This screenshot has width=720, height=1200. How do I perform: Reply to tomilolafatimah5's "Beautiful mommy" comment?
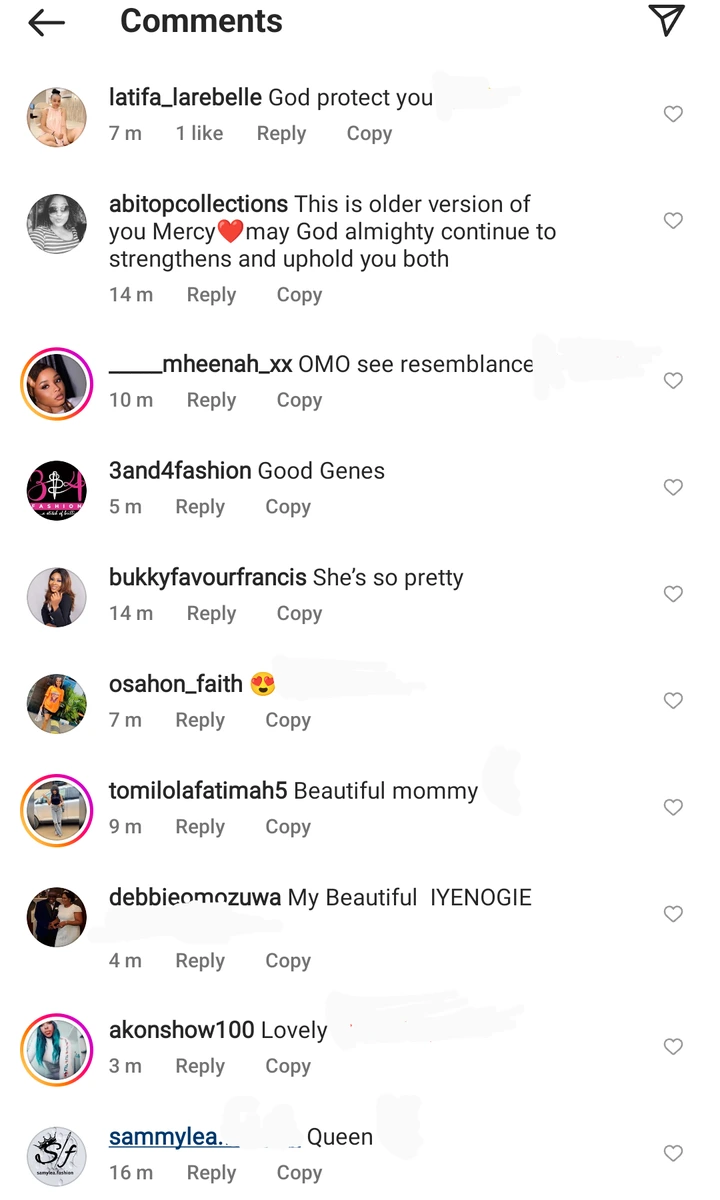[200, 827]
